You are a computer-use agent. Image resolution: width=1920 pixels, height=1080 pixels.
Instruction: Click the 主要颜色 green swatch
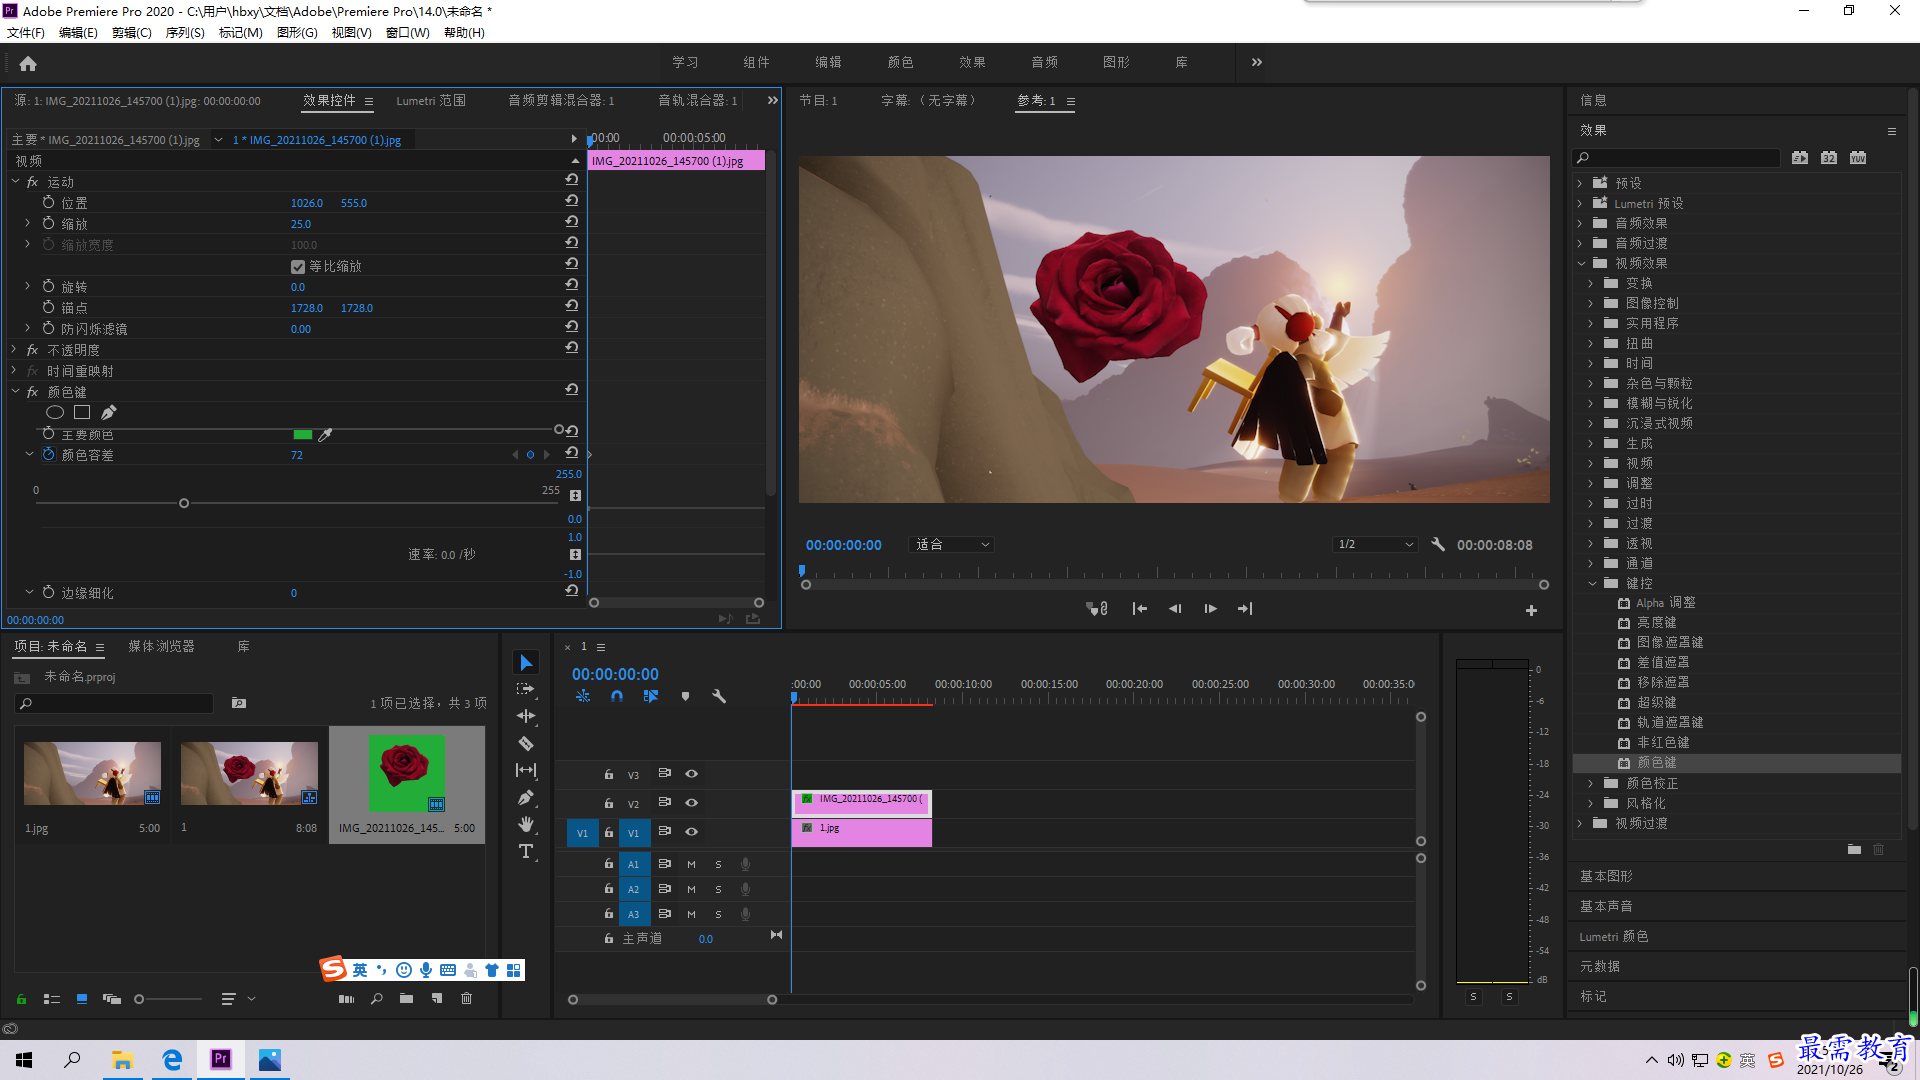click(302, 434)
